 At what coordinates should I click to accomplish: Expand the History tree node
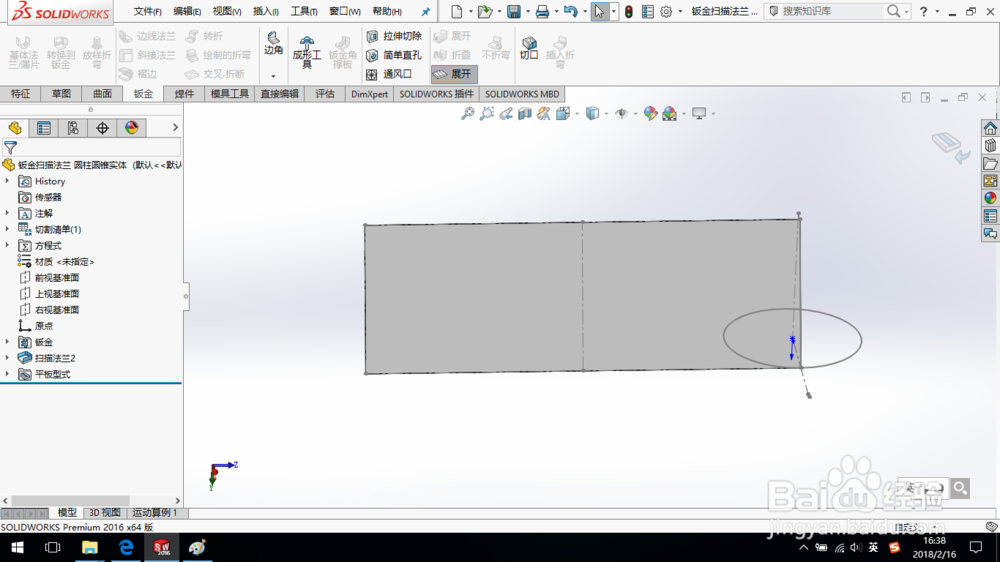point(7,181)
